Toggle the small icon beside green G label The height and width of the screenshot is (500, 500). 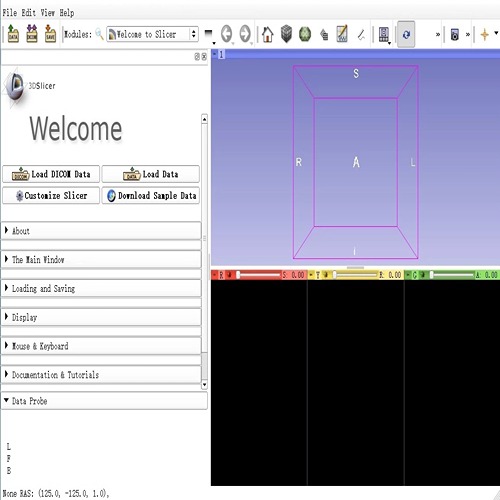[423, 275]
